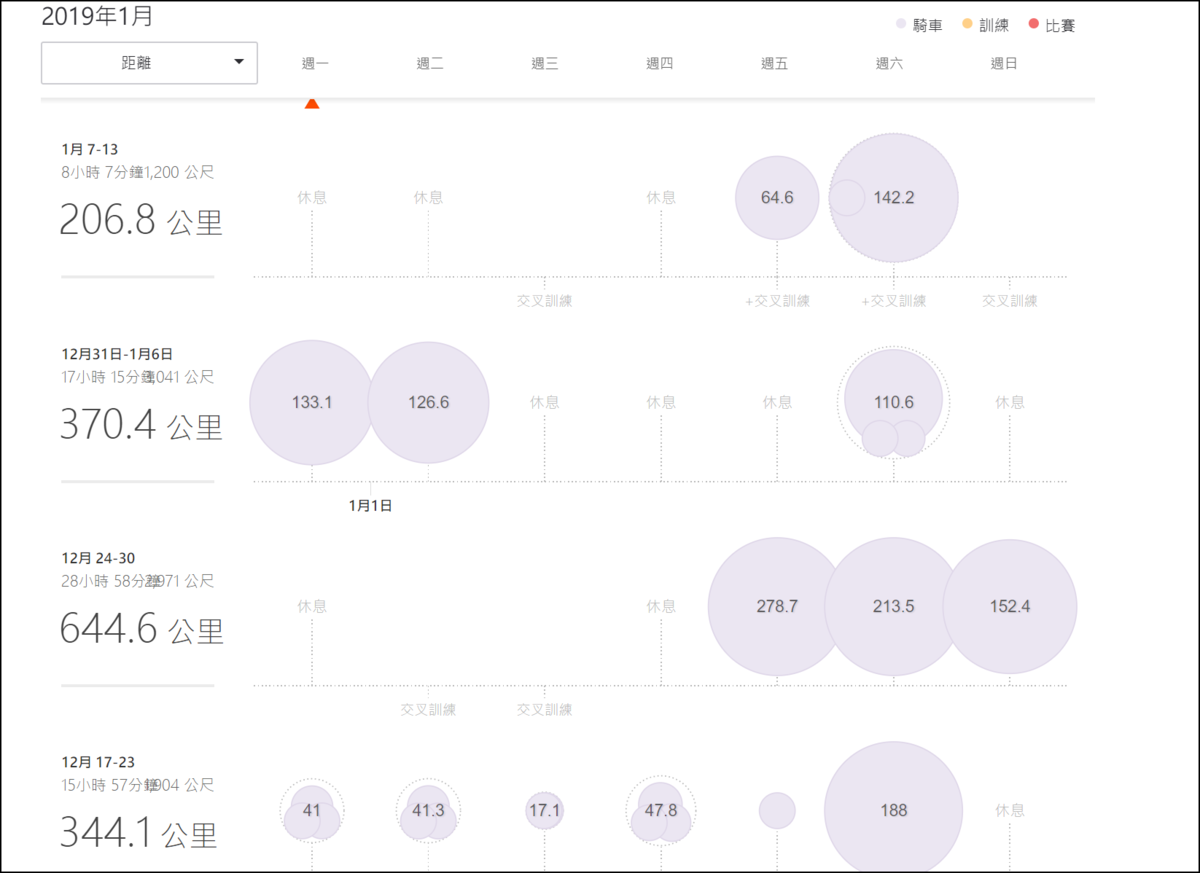The width and height of the screenshot is (1200, 873).
Task: Open the 距離 metric dropdown
Action: click(x=149, y=63)
